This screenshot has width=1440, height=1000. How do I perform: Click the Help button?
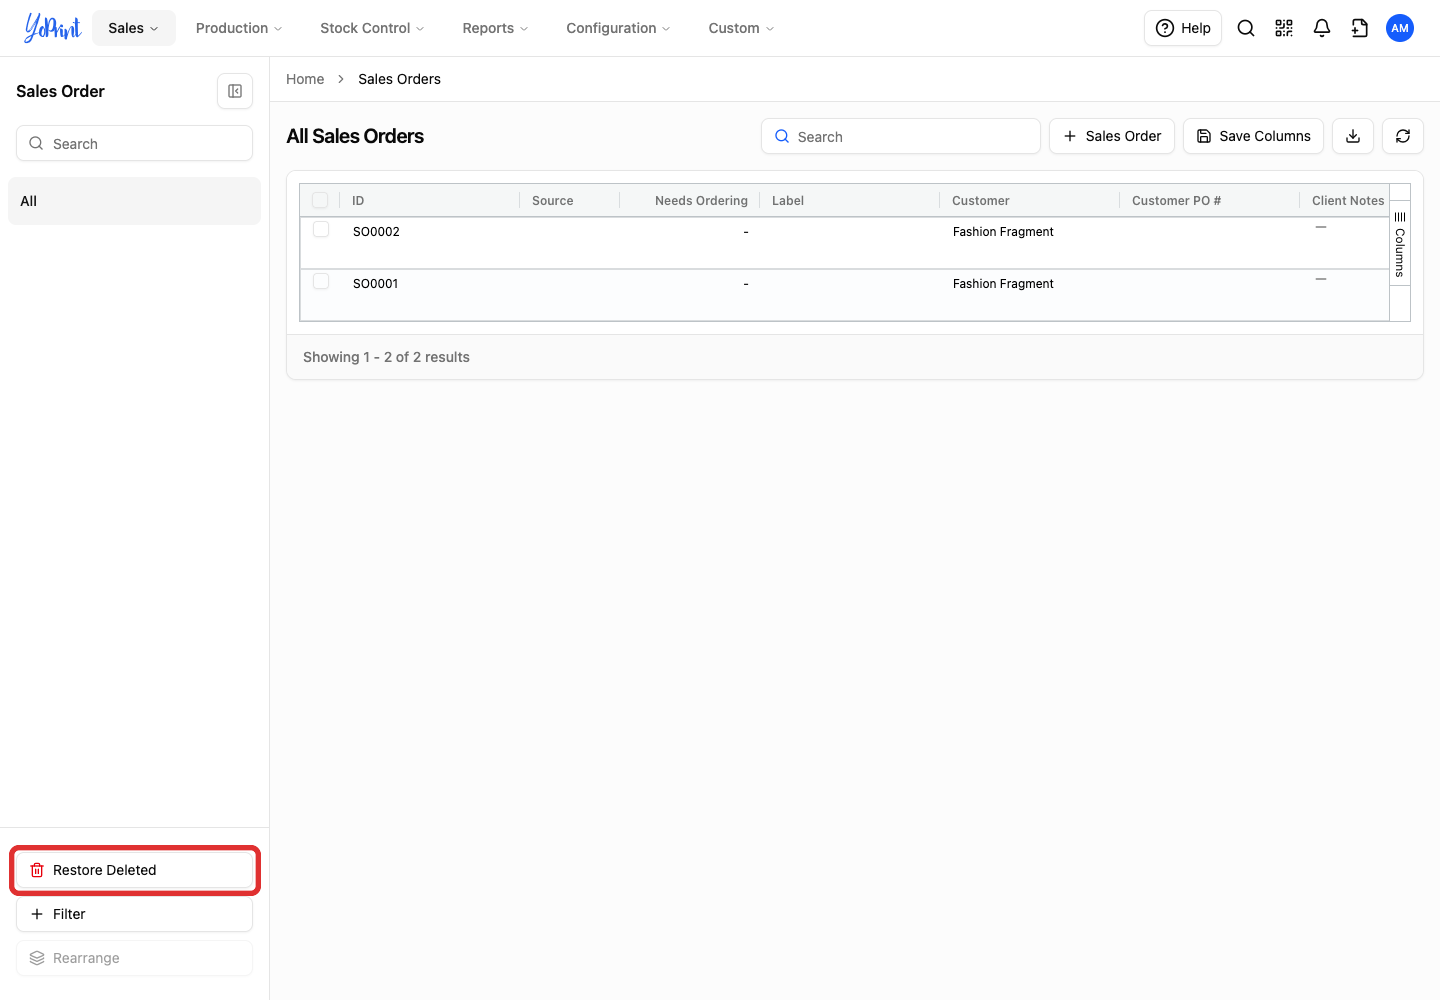(x=1183, y=28)
